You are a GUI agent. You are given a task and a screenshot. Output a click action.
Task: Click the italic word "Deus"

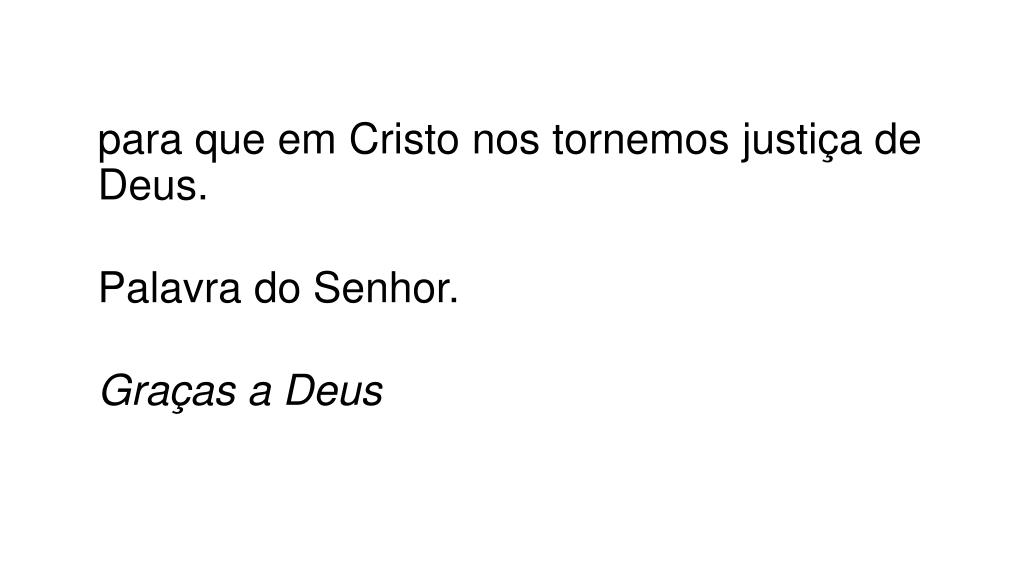pos(333,390)
